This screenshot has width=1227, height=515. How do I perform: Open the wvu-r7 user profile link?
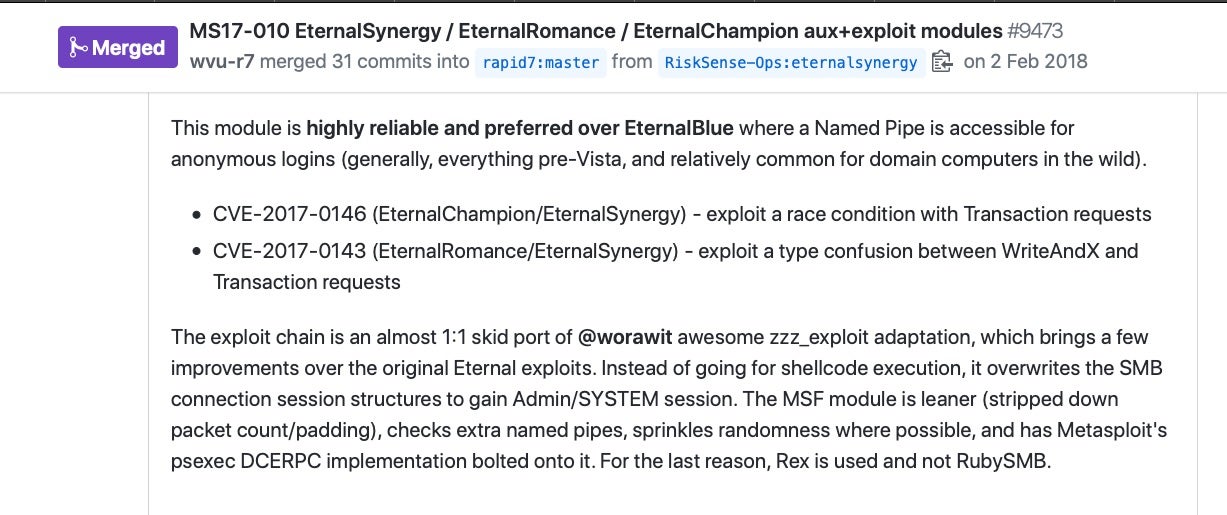tap(223, 62)
